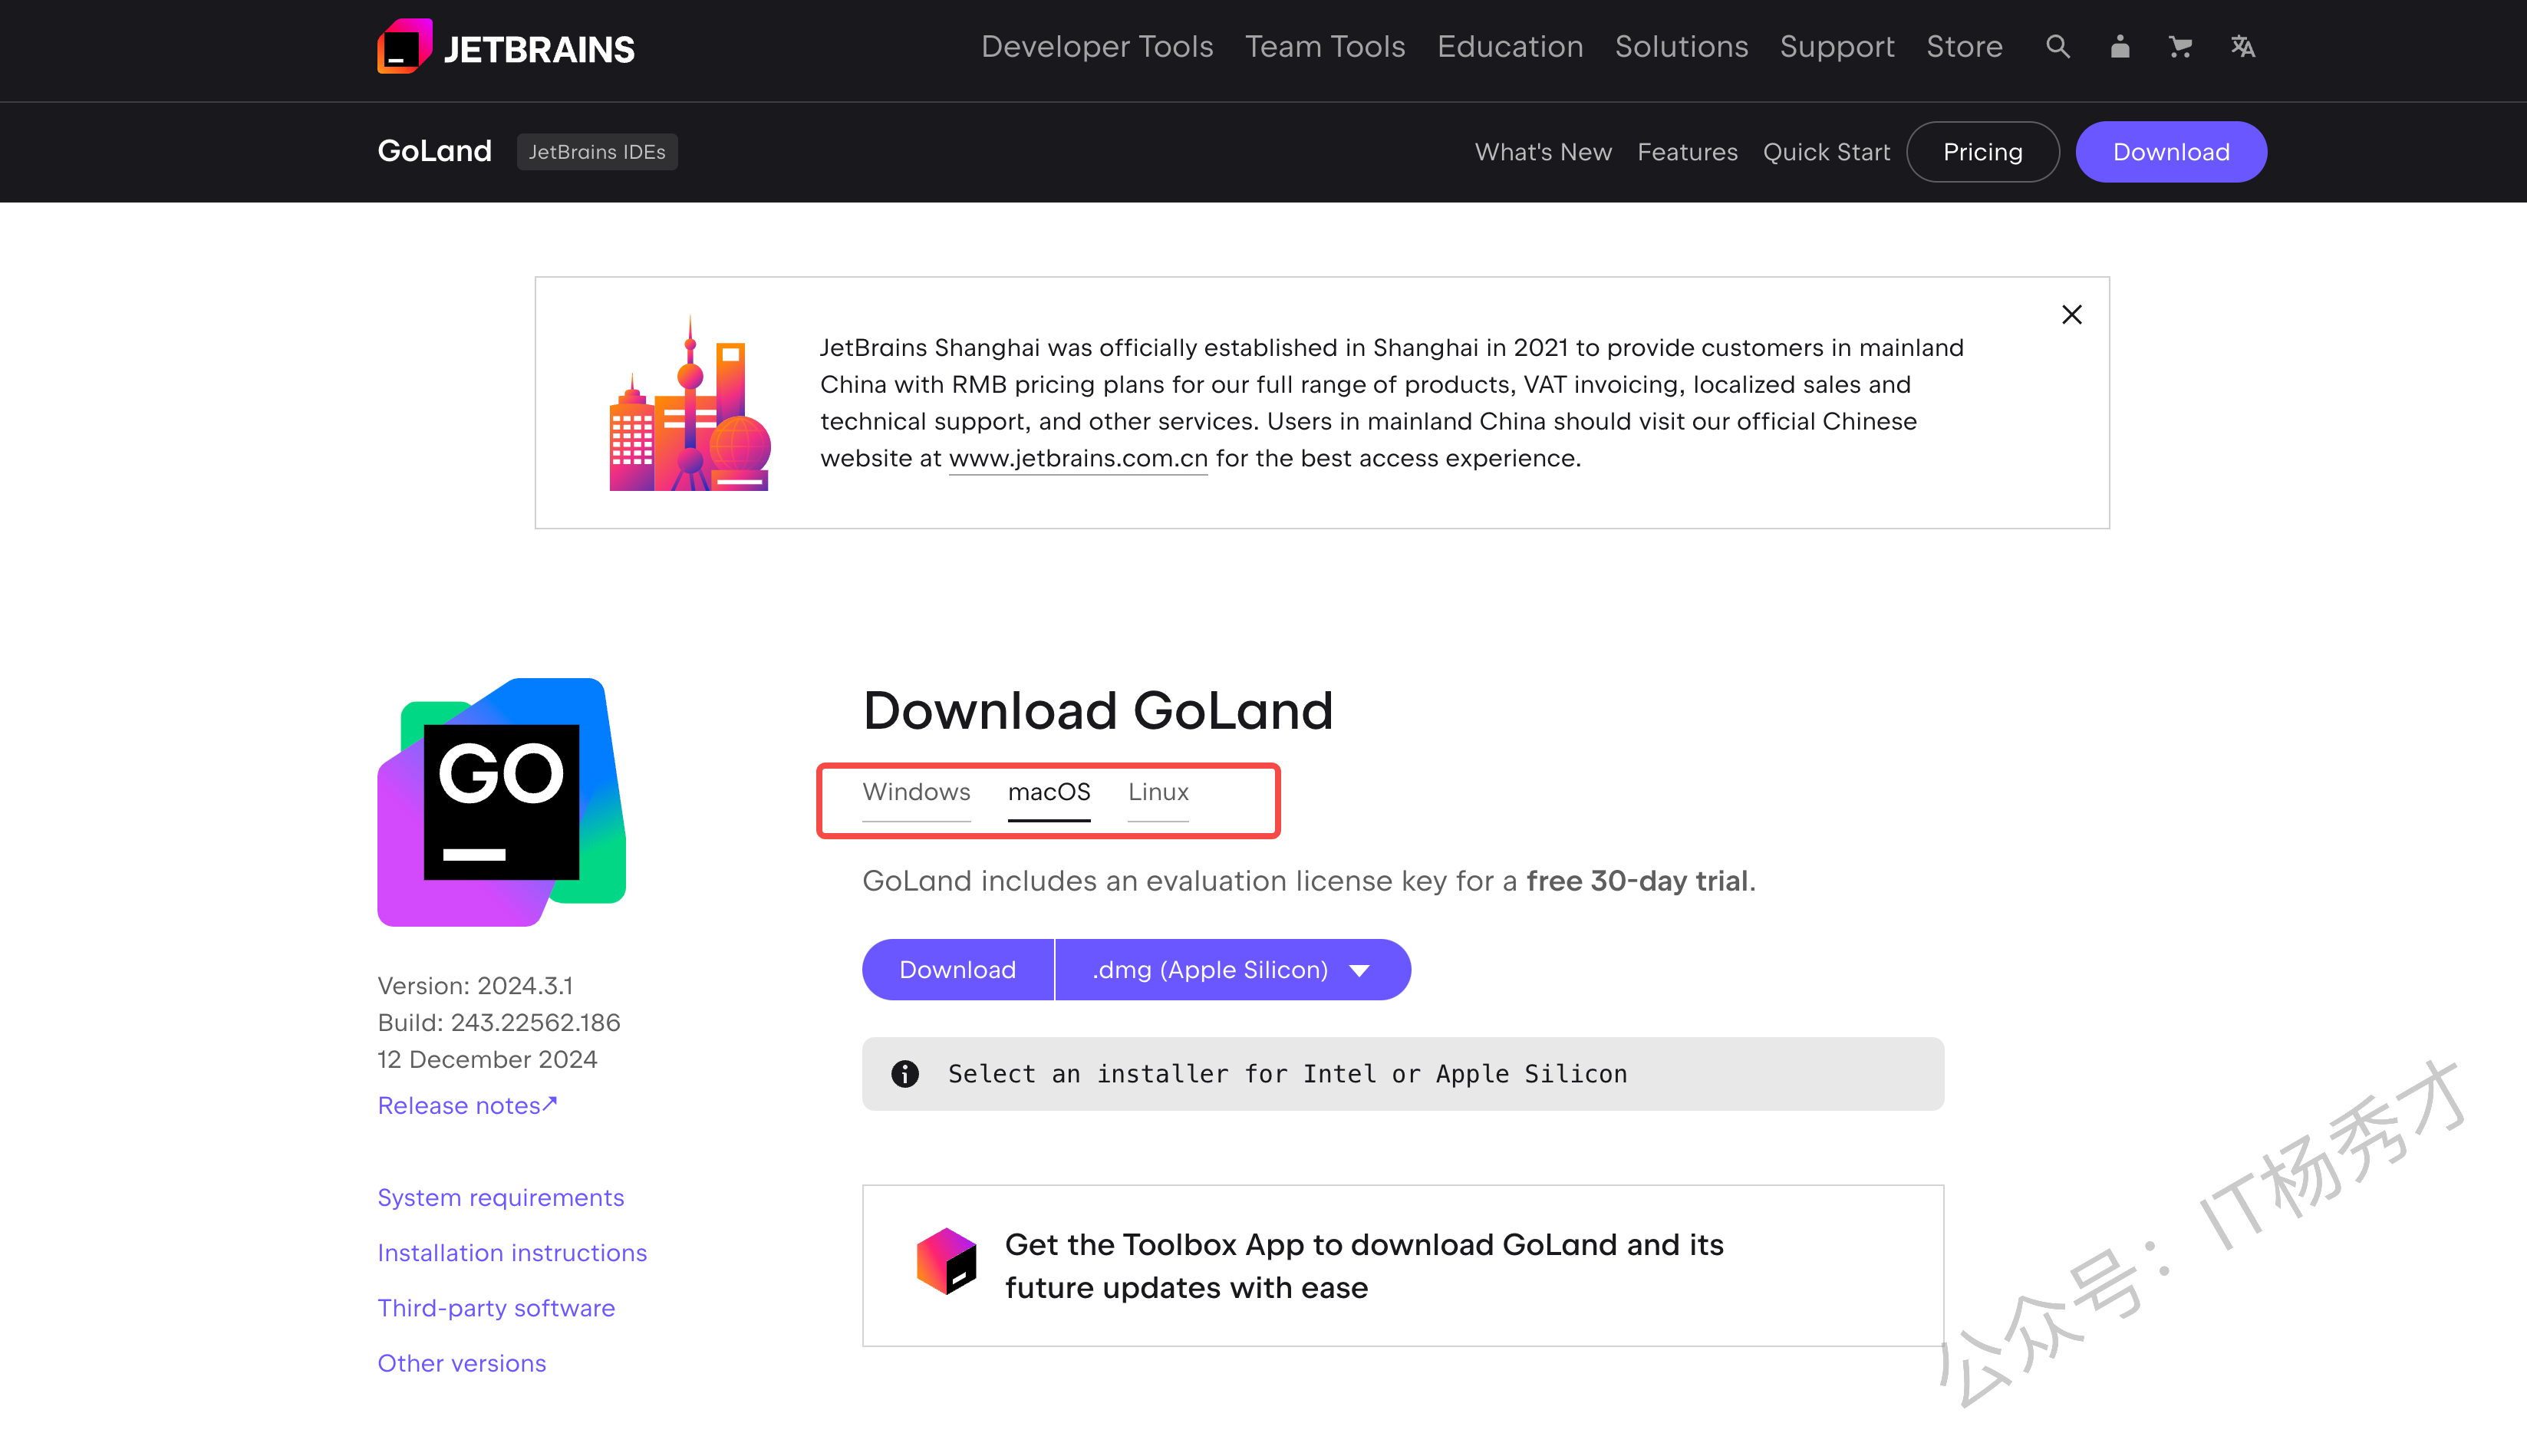
Task: Open the Team Tools menu
Action: (1325, 47)
